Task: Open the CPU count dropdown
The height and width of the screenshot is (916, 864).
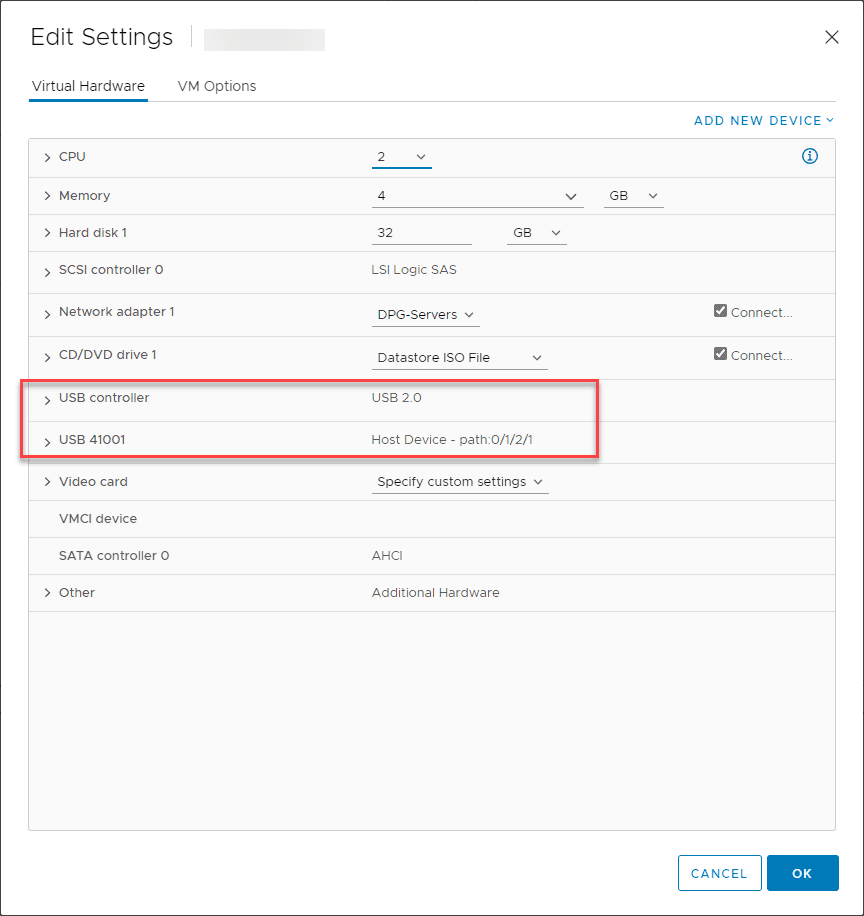Action: (x=402, y=157)
